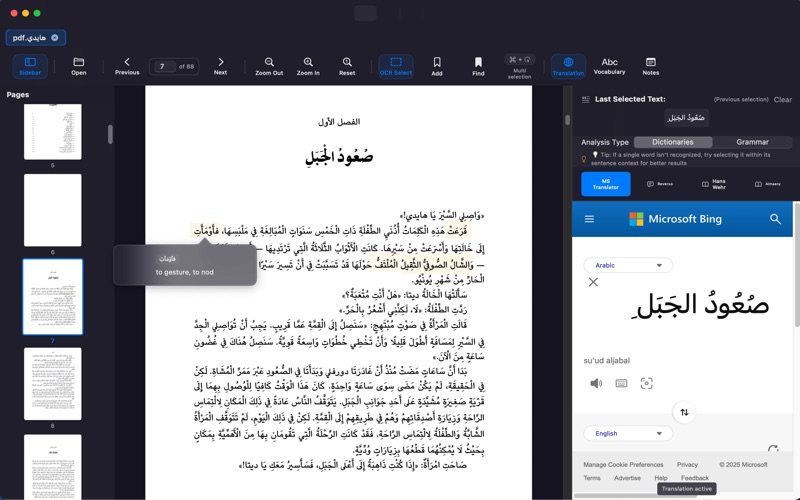Toggle the Translation panel
Screen dimensions: 800x500
[x=568, y=66]
